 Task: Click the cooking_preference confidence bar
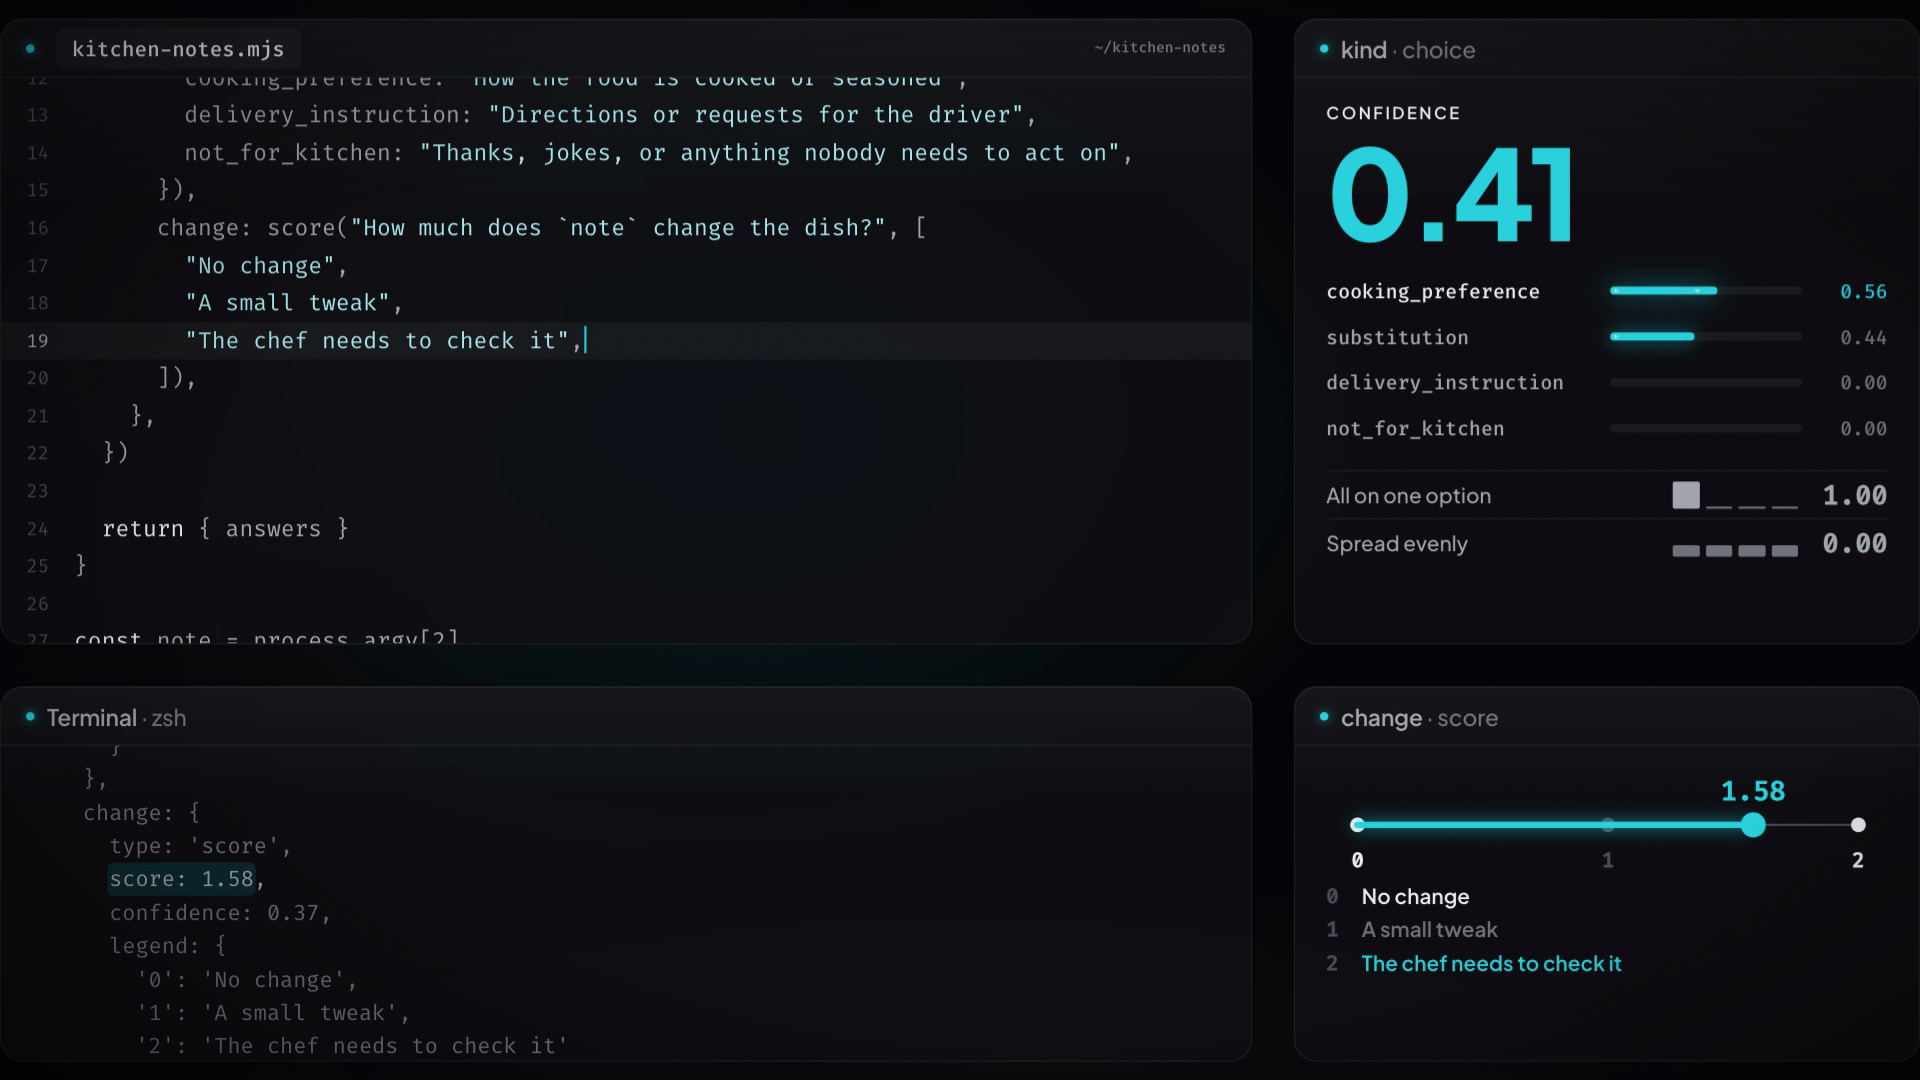(x=1705, y=291)
